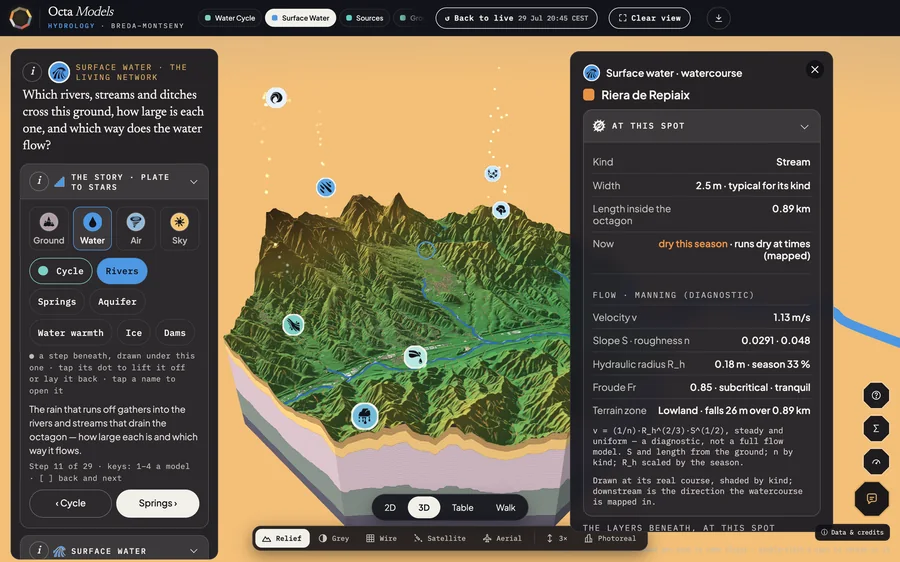Click the vertical exaggeration 3x control

pyautogui.click(x=557, y=538)
